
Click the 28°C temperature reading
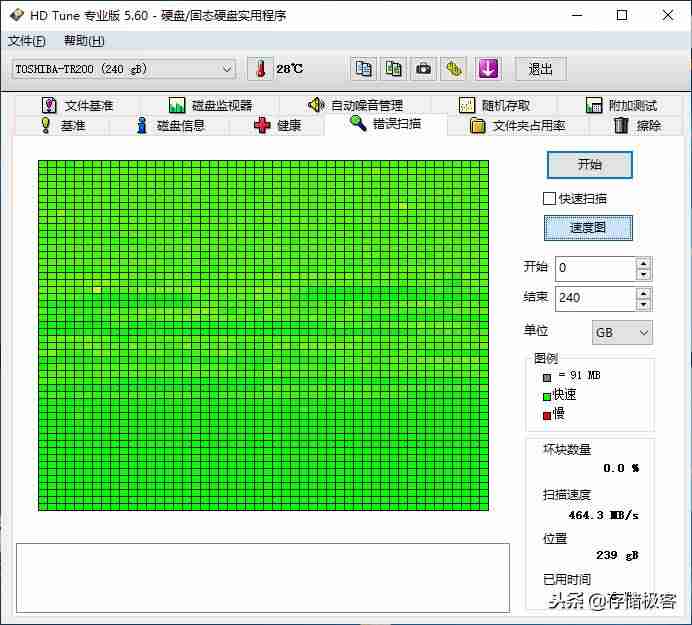click(x=290, y=69)
